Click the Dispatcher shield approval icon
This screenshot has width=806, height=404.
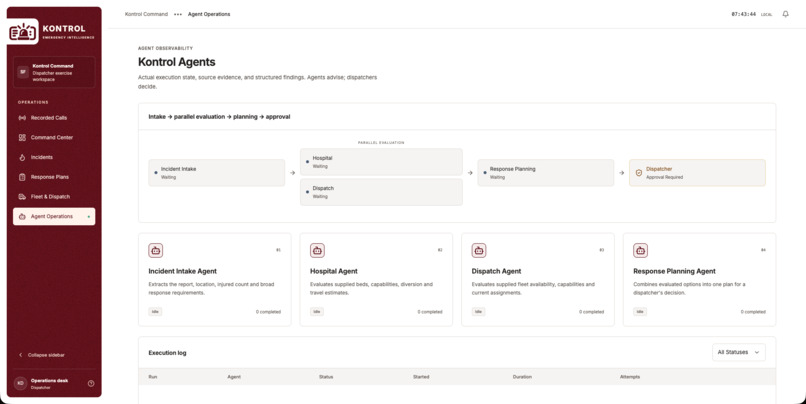pyautogui.click(x=639, y=173)
